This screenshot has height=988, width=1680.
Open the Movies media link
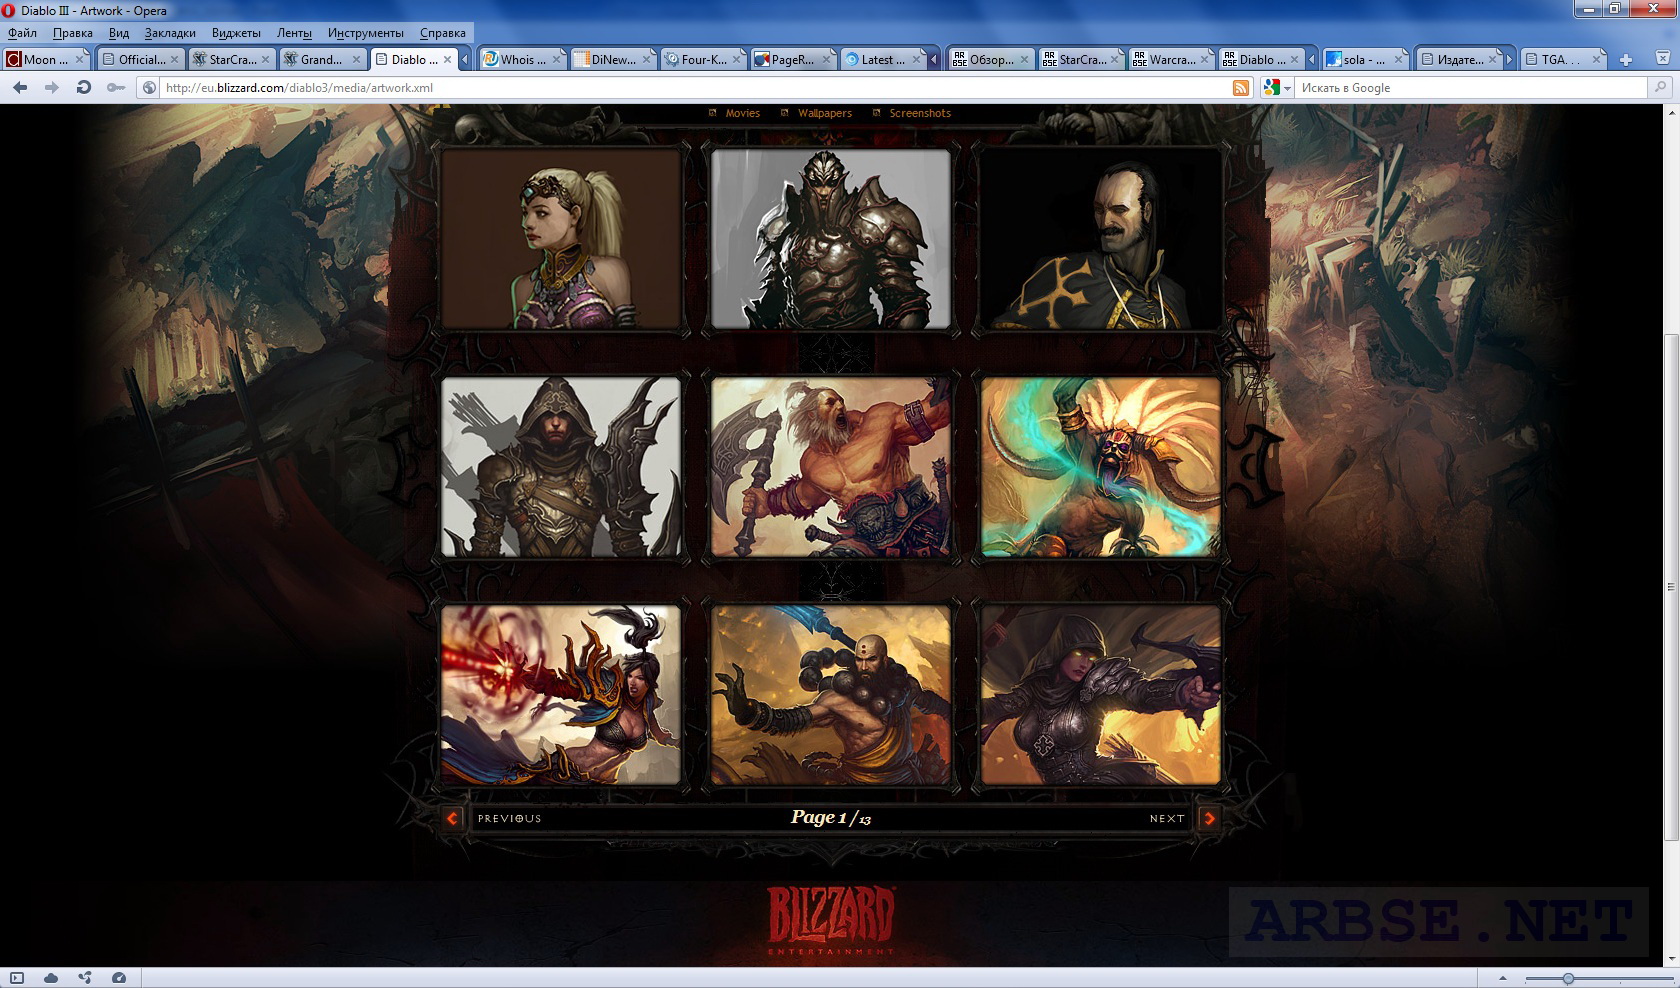click(743, 114)
